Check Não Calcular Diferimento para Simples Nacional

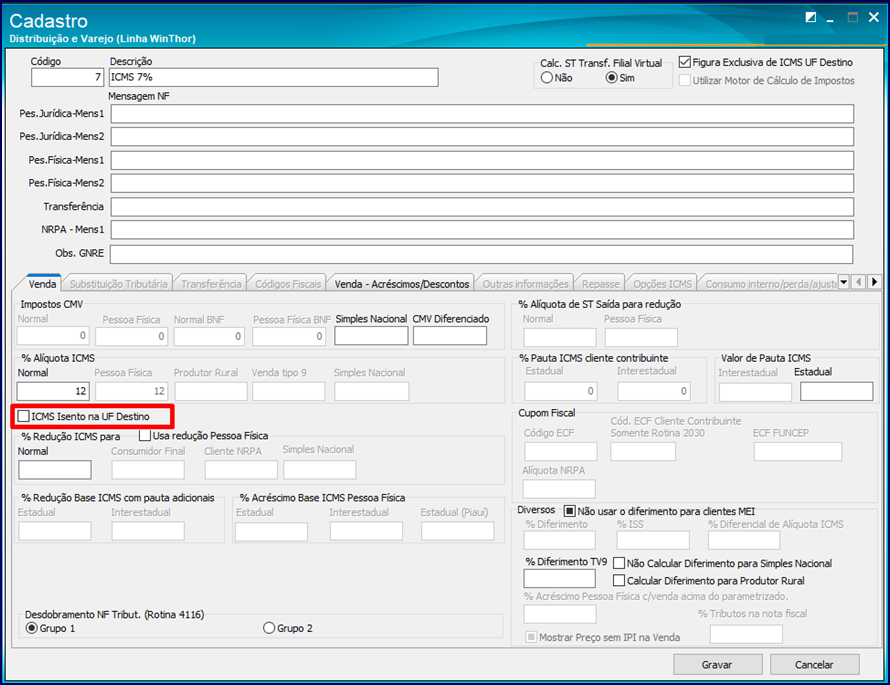(x=619, y=563)
